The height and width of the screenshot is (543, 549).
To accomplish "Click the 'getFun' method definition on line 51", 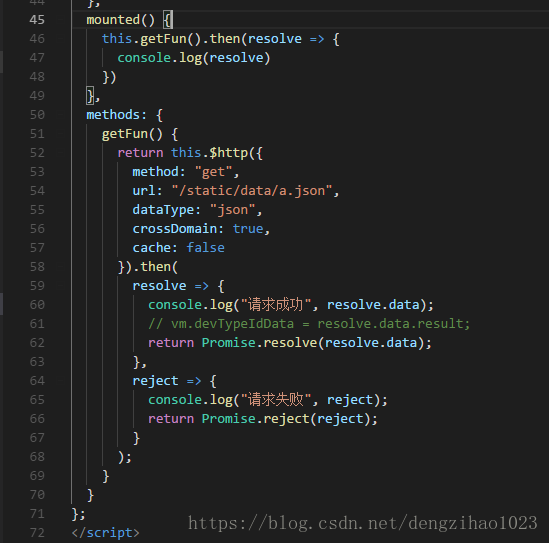I will (x=125, y=134).
